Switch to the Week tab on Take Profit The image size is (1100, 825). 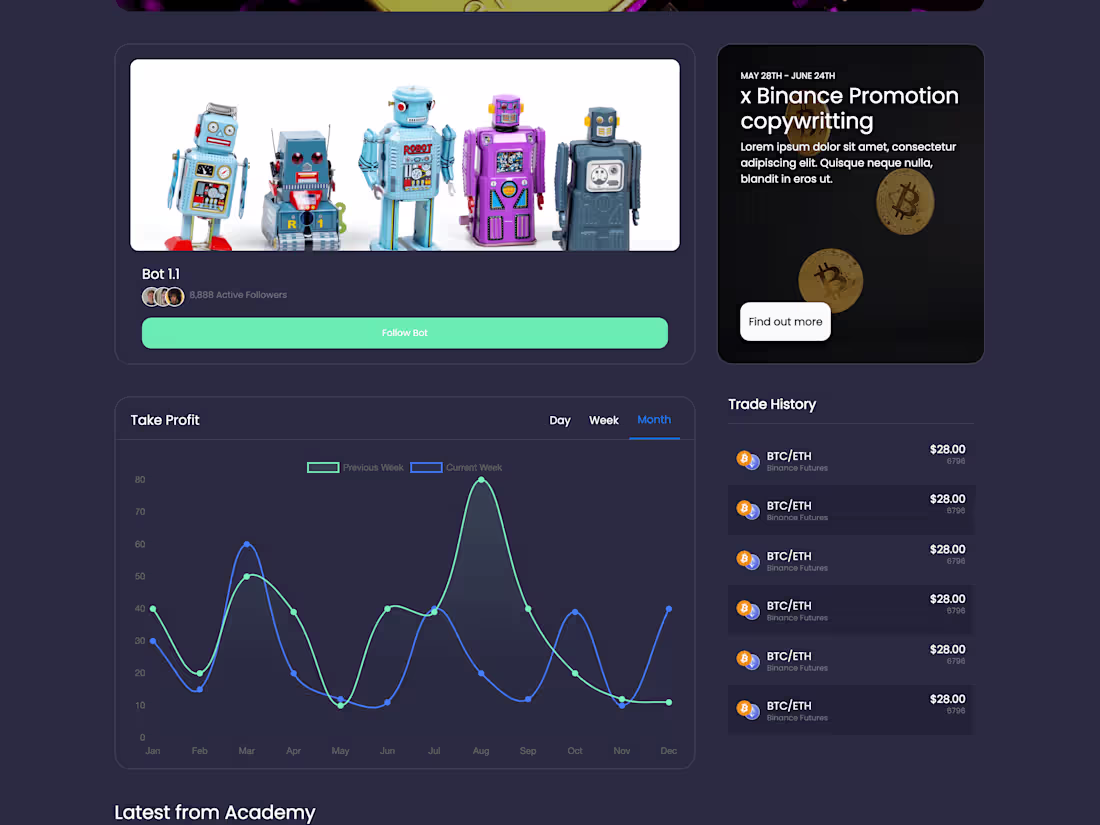[603, 420]
